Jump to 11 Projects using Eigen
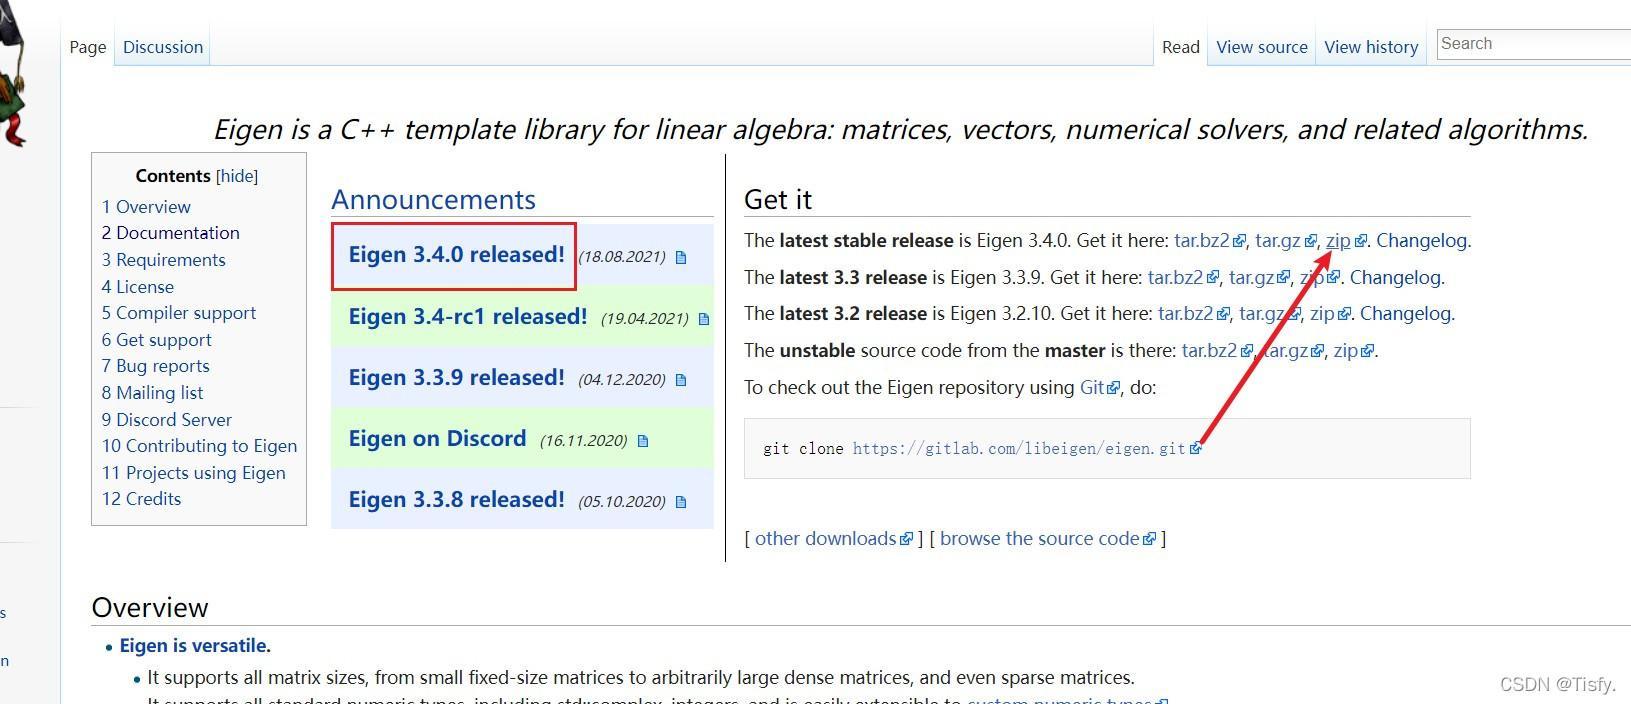 (193, 473)
